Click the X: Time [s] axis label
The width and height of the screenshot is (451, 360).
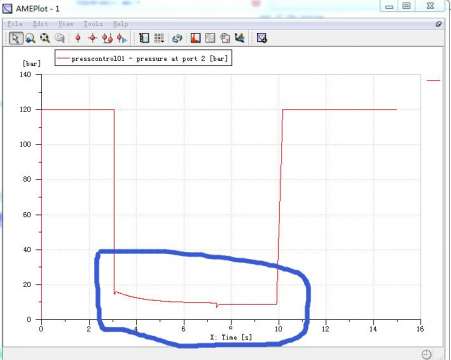[x=231, y=337]
